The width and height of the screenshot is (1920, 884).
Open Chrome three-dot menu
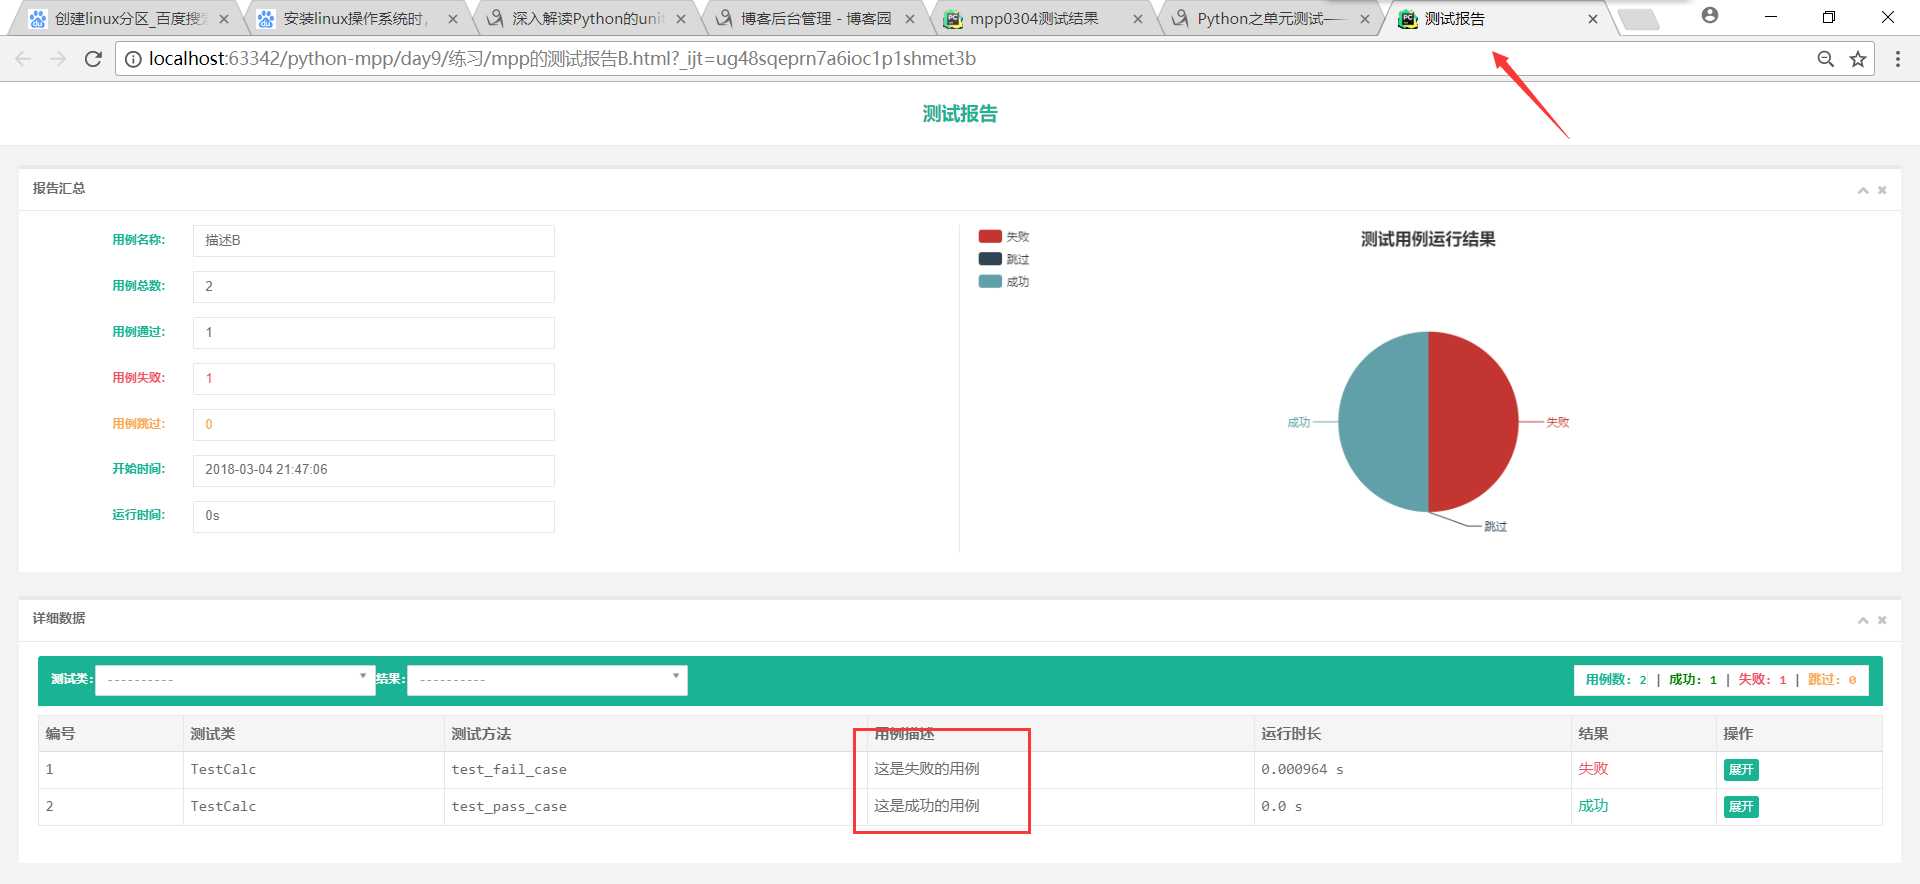pos(1898,59)
